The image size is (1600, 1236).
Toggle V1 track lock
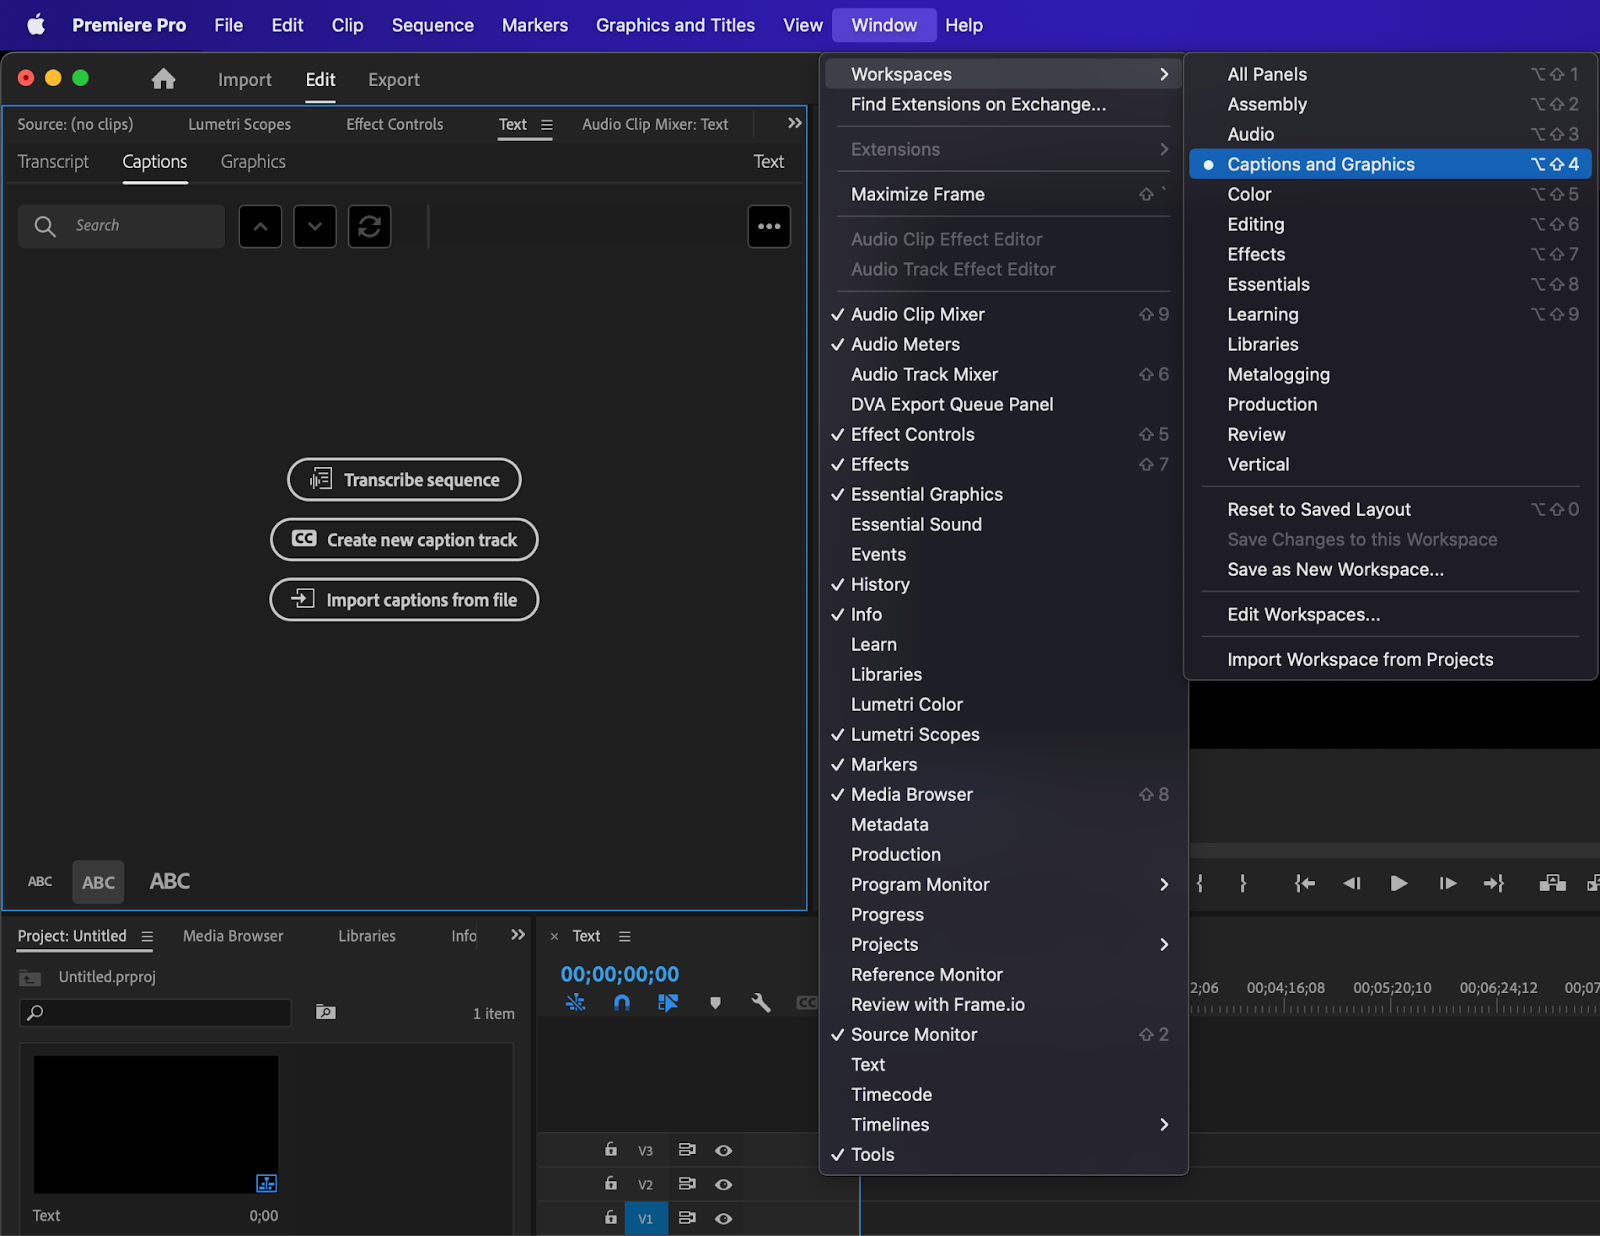point(610,1218)
